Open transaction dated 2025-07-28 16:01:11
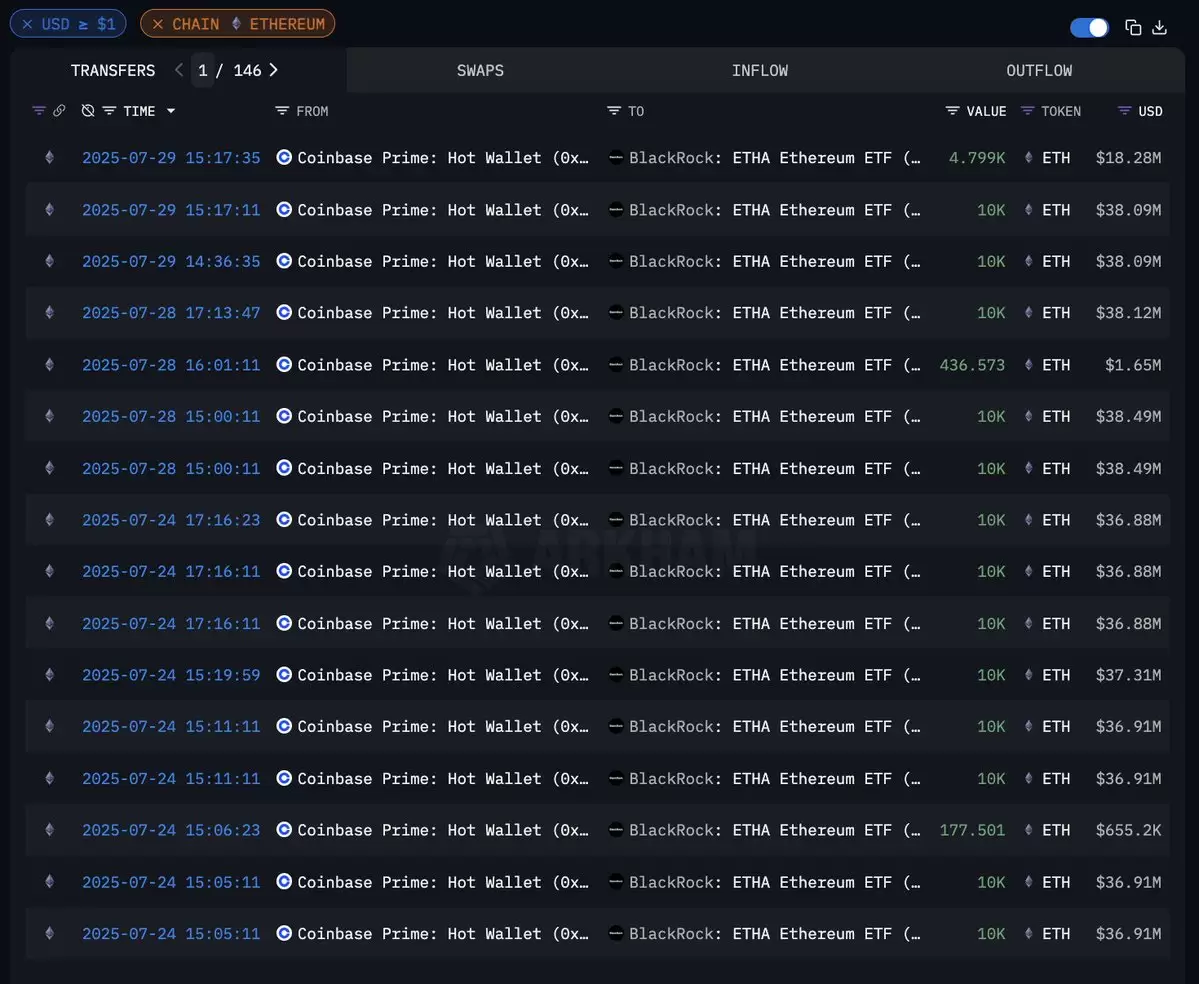Screen dimensions: 1199x984 pyautogui.click(x=171, y=365)
